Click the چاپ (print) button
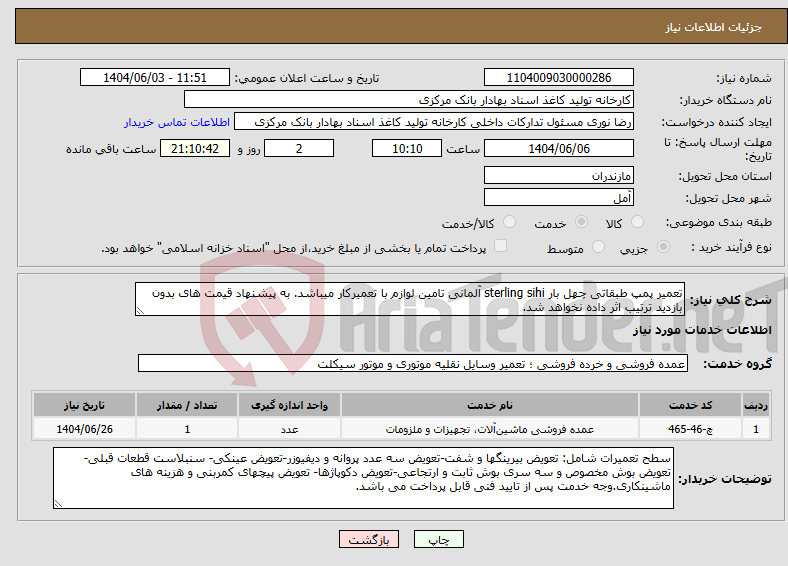 [x=438, y=539]
